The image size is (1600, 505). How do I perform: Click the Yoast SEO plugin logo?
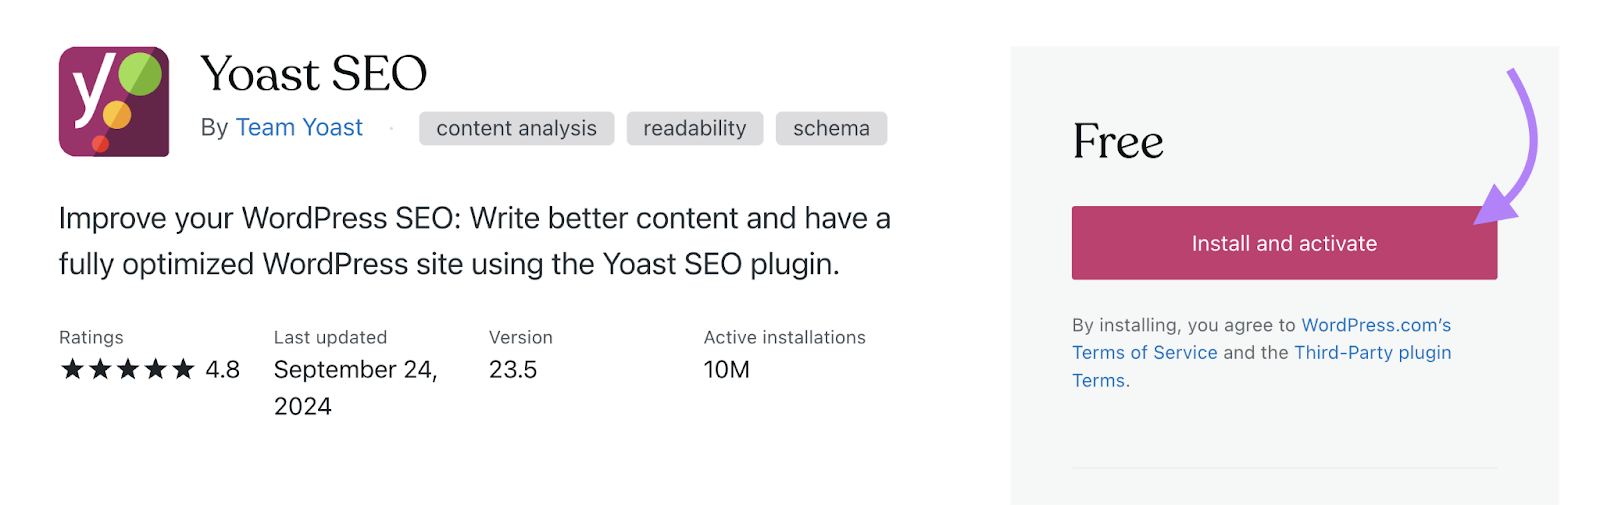coord(114,102)
